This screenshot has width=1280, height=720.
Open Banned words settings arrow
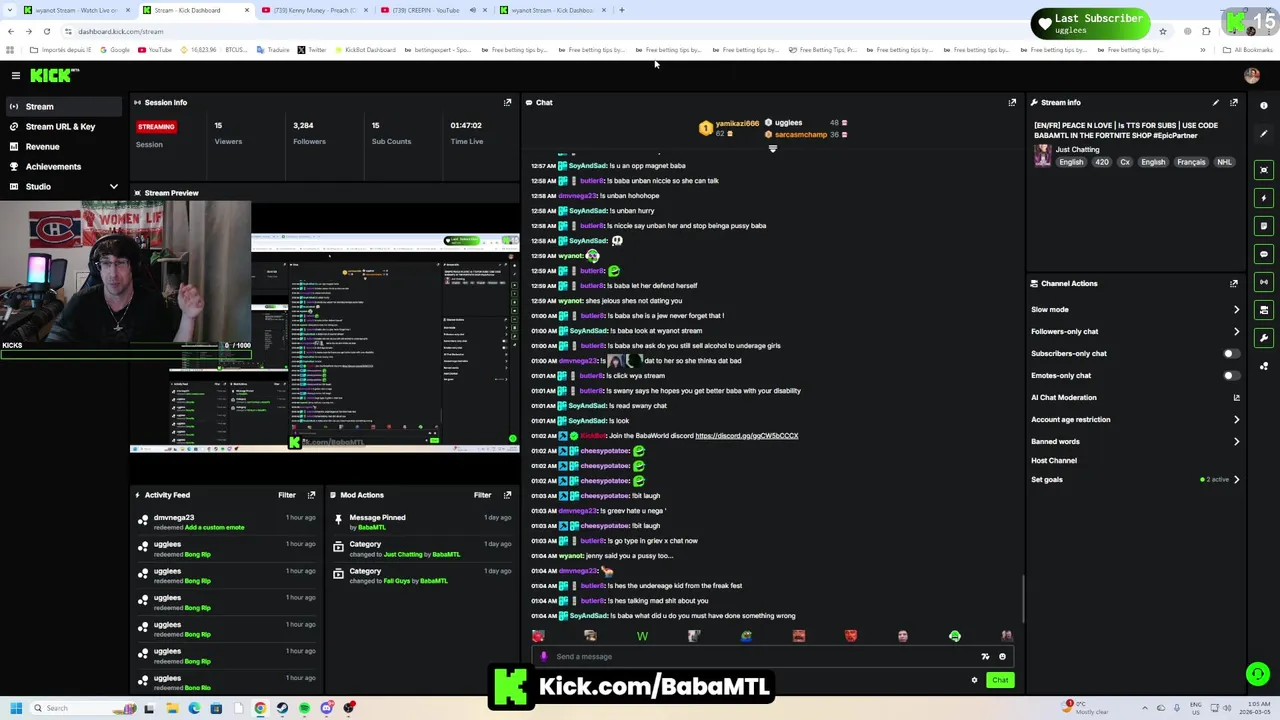click(x=1236, y=442)
